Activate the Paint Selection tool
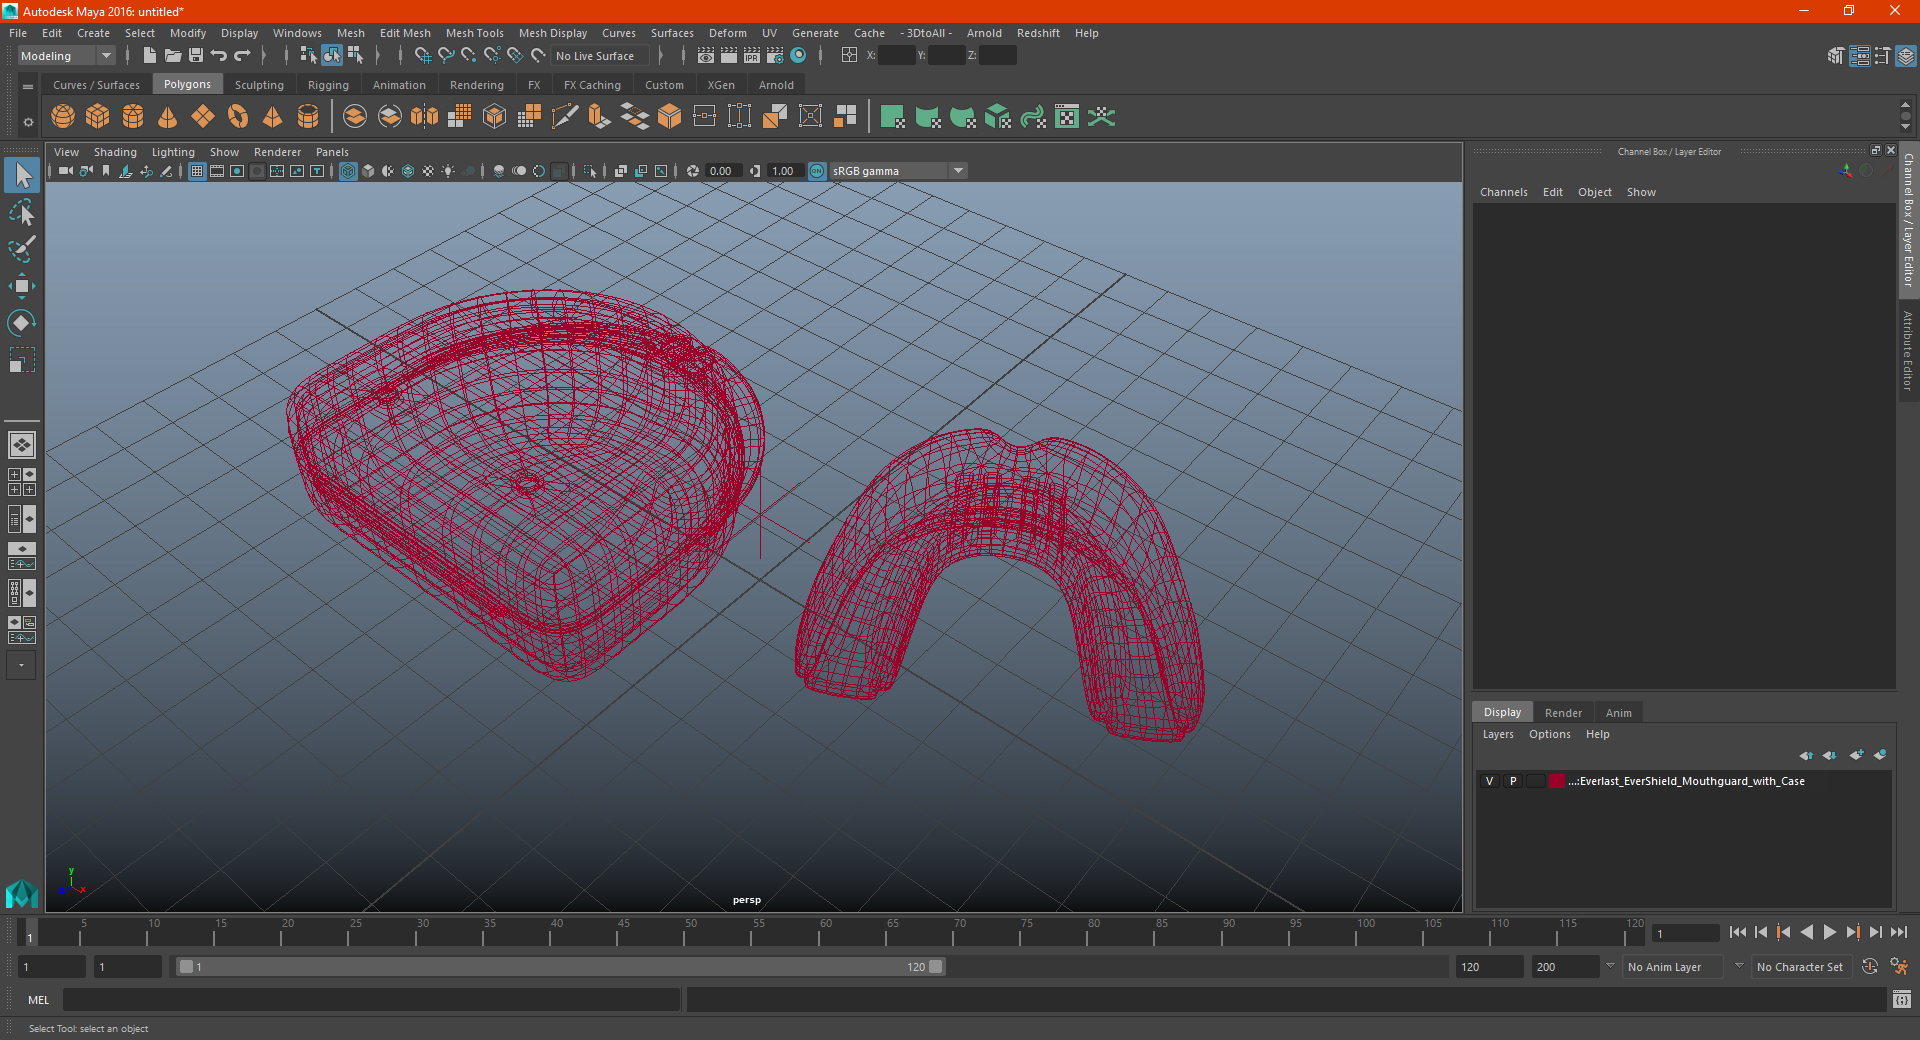 tap(22, 249)
